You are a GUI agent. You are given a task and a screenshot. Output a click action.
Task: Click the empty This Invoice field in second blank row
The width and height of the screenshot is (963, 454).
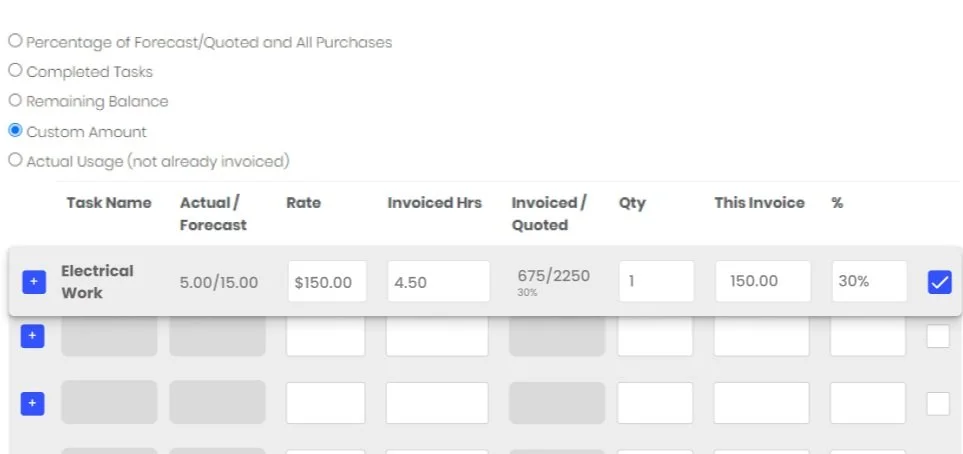[762, 403]
